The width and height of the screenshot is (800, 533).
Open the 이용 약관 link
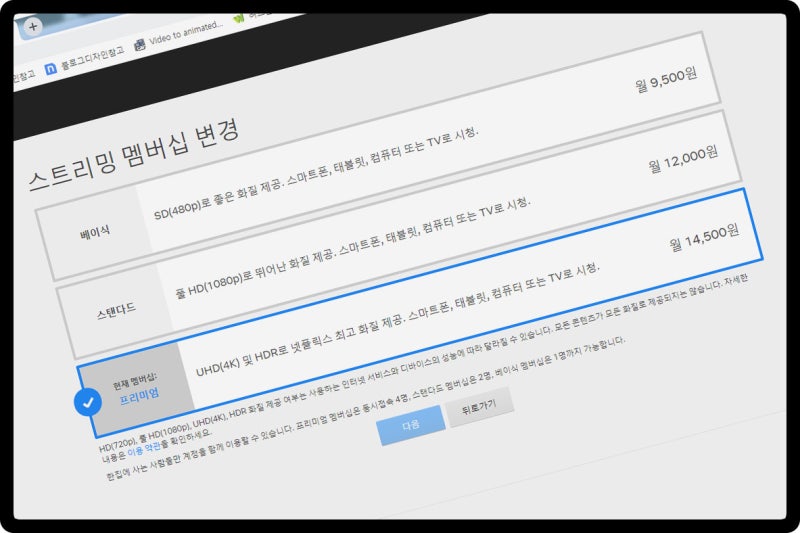point(144,449)
